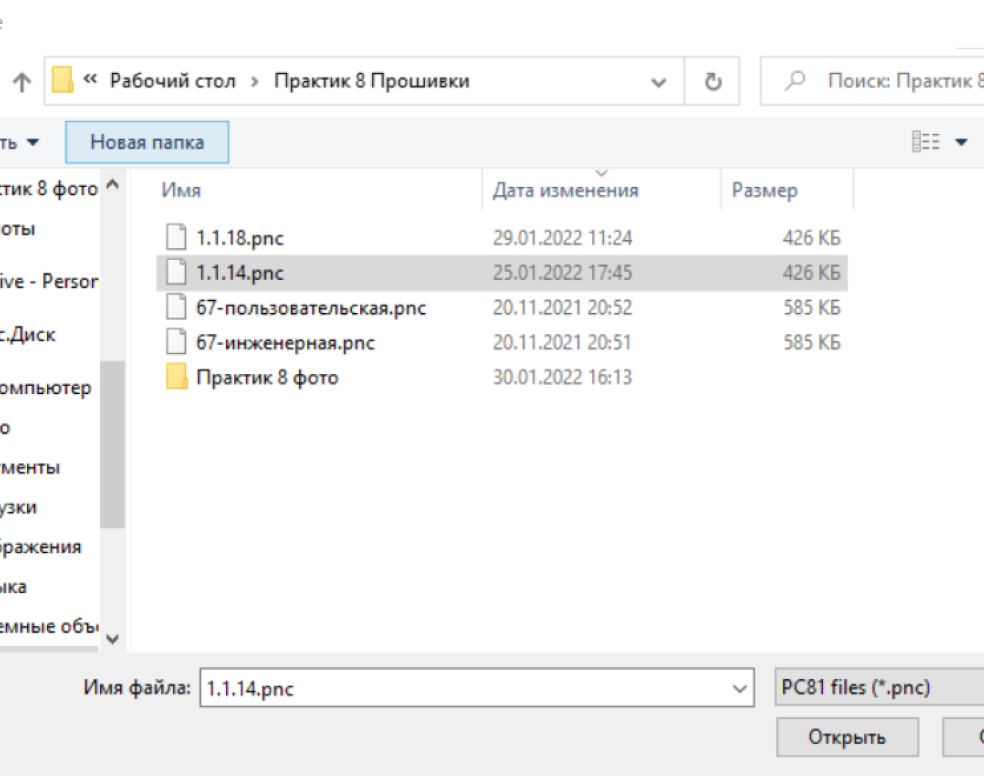984x776 pixels.
Task: Click Рабочий стол in breadcrumb path
Action: (x=173, y=82)
